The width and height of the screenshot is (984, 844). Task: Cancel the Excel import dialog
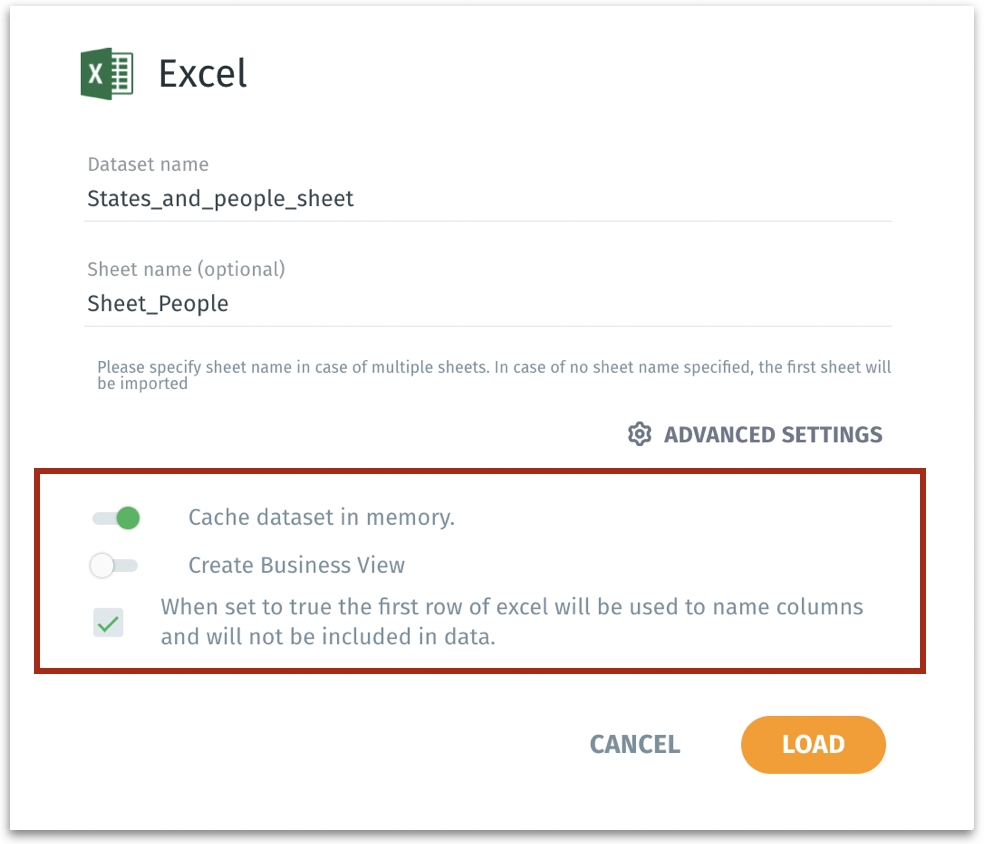tap(634, 744)
